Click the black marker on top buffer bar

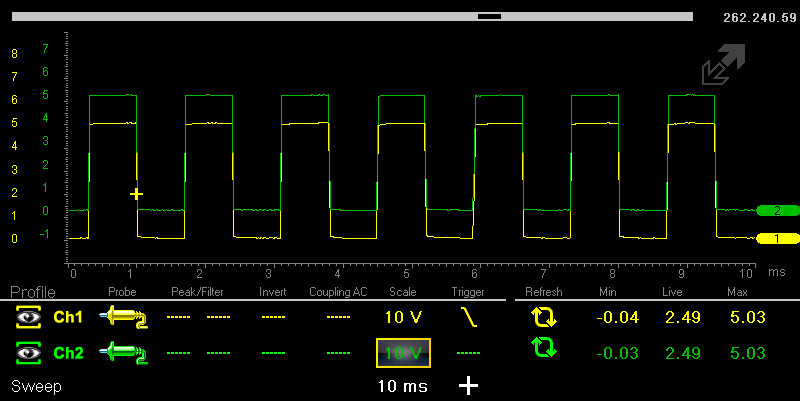pyautogui.click(x=490, y=17)
